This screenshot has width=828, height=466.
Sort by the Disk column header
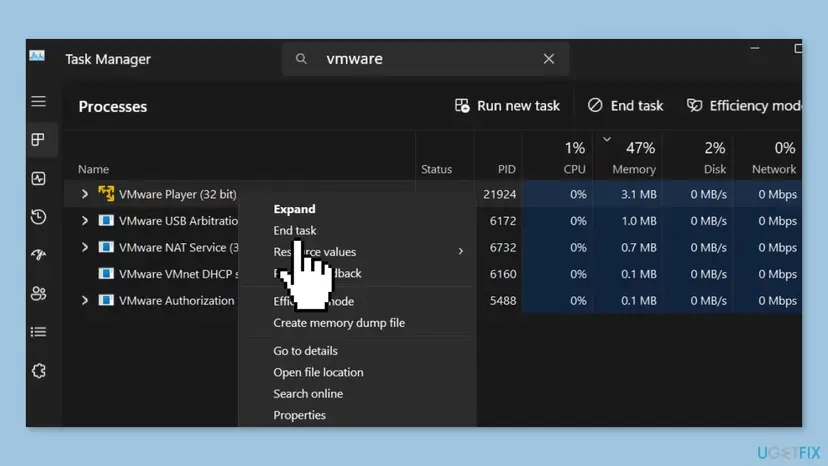[x=714, y=169]
